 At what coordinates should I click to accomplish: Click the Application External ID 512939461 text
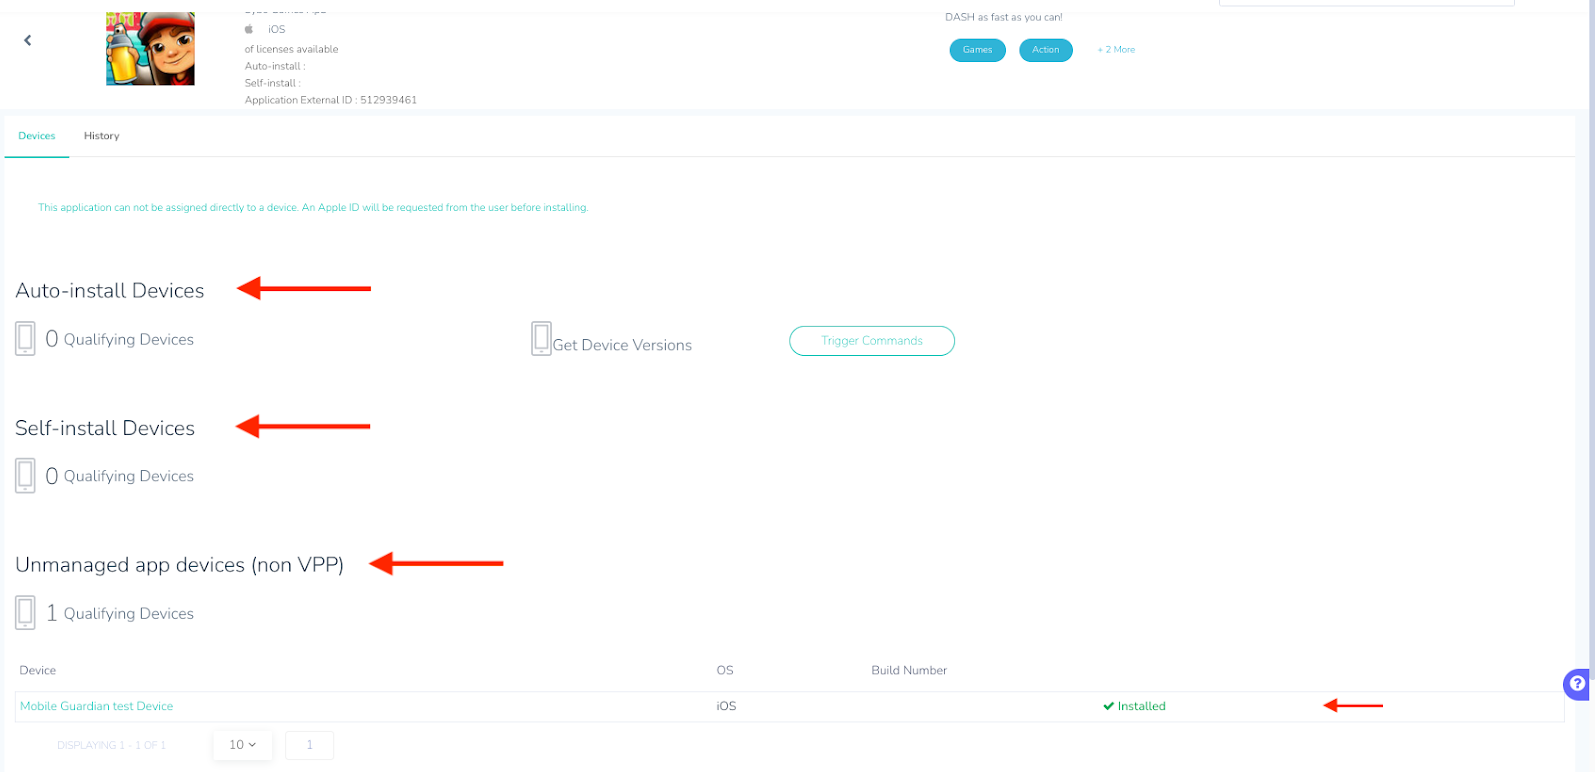[x=331, y=100]
